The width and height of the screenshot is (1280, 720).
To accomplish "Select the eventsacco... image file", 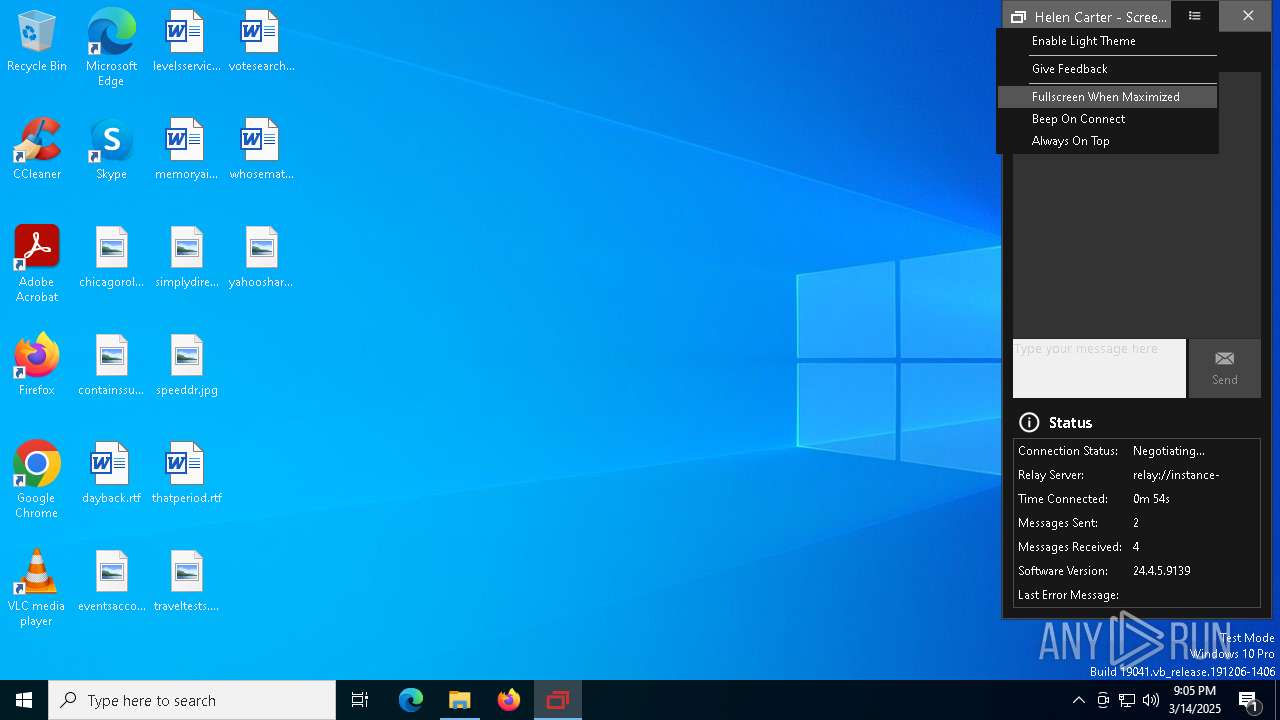I will pyautogui.click(x=111, y=581).
